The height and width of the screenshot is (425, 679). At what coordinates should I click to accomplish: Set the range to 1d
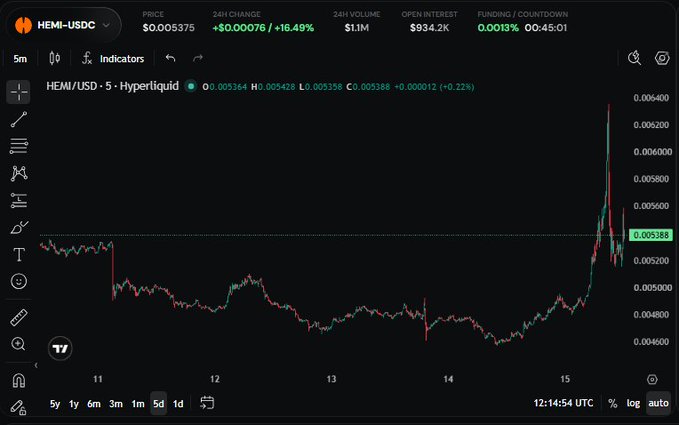point(178,404)
